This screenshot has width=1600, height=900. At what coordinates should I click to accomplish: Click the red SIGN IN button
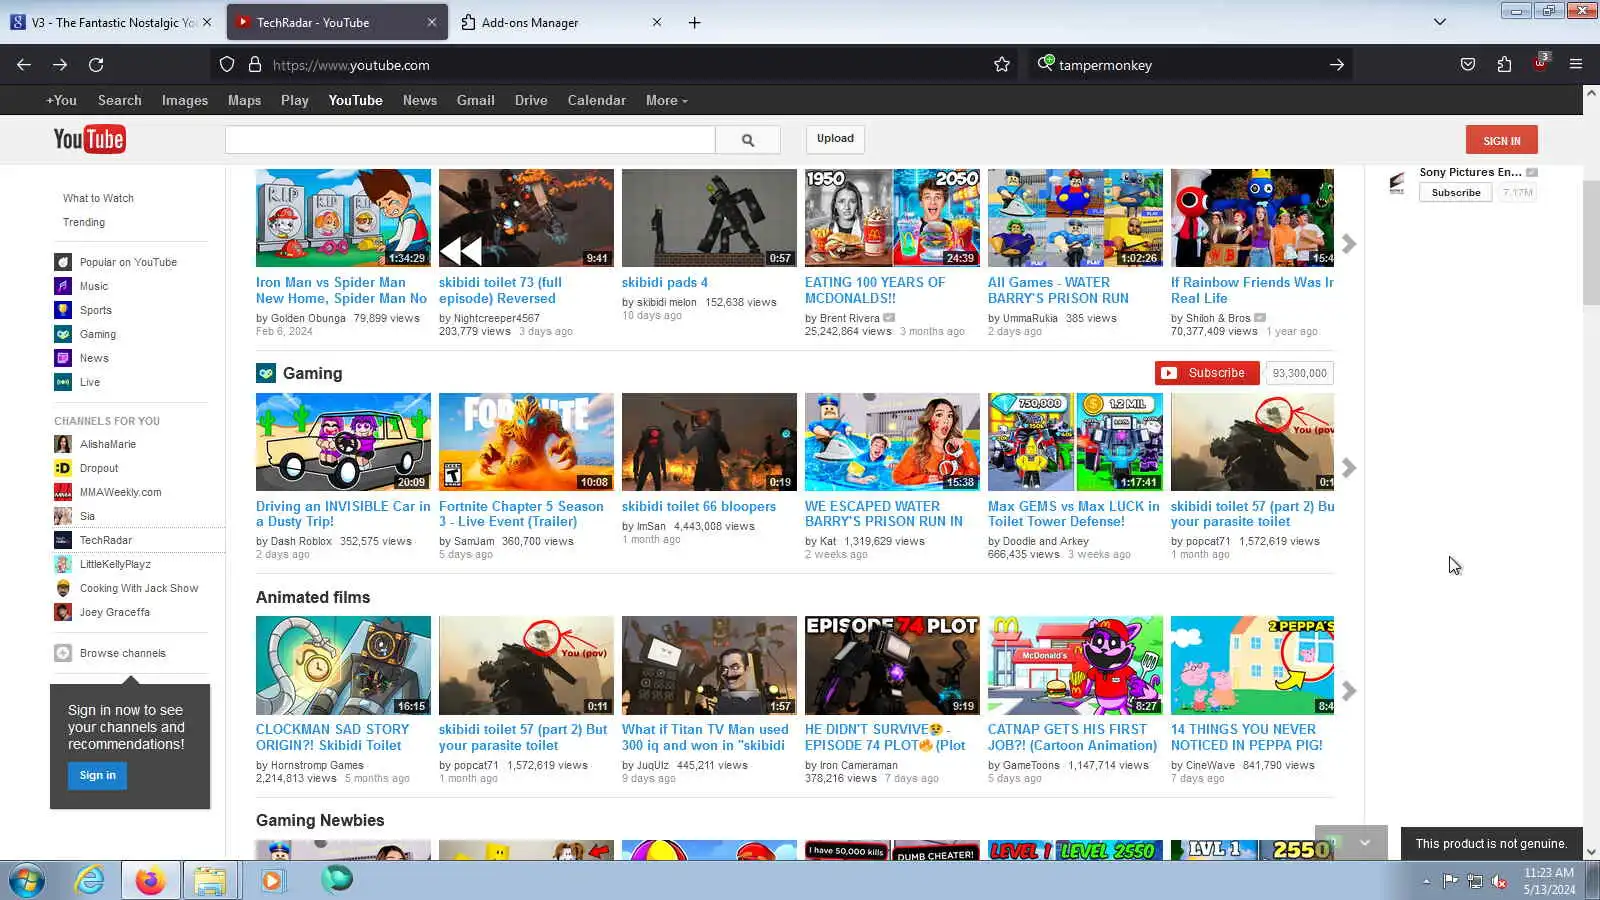(x=1502, y=140)
